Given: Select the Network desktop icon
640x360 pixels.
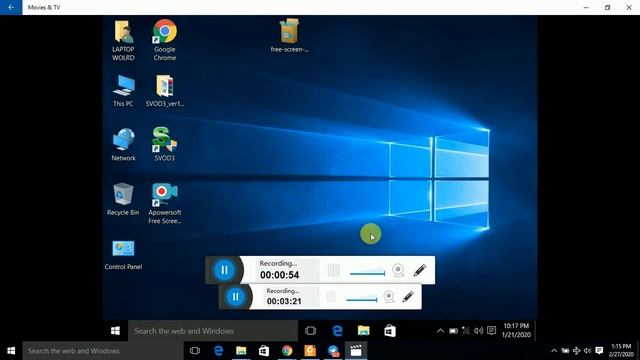Looking at the screenshot, I should click(123, 144).
